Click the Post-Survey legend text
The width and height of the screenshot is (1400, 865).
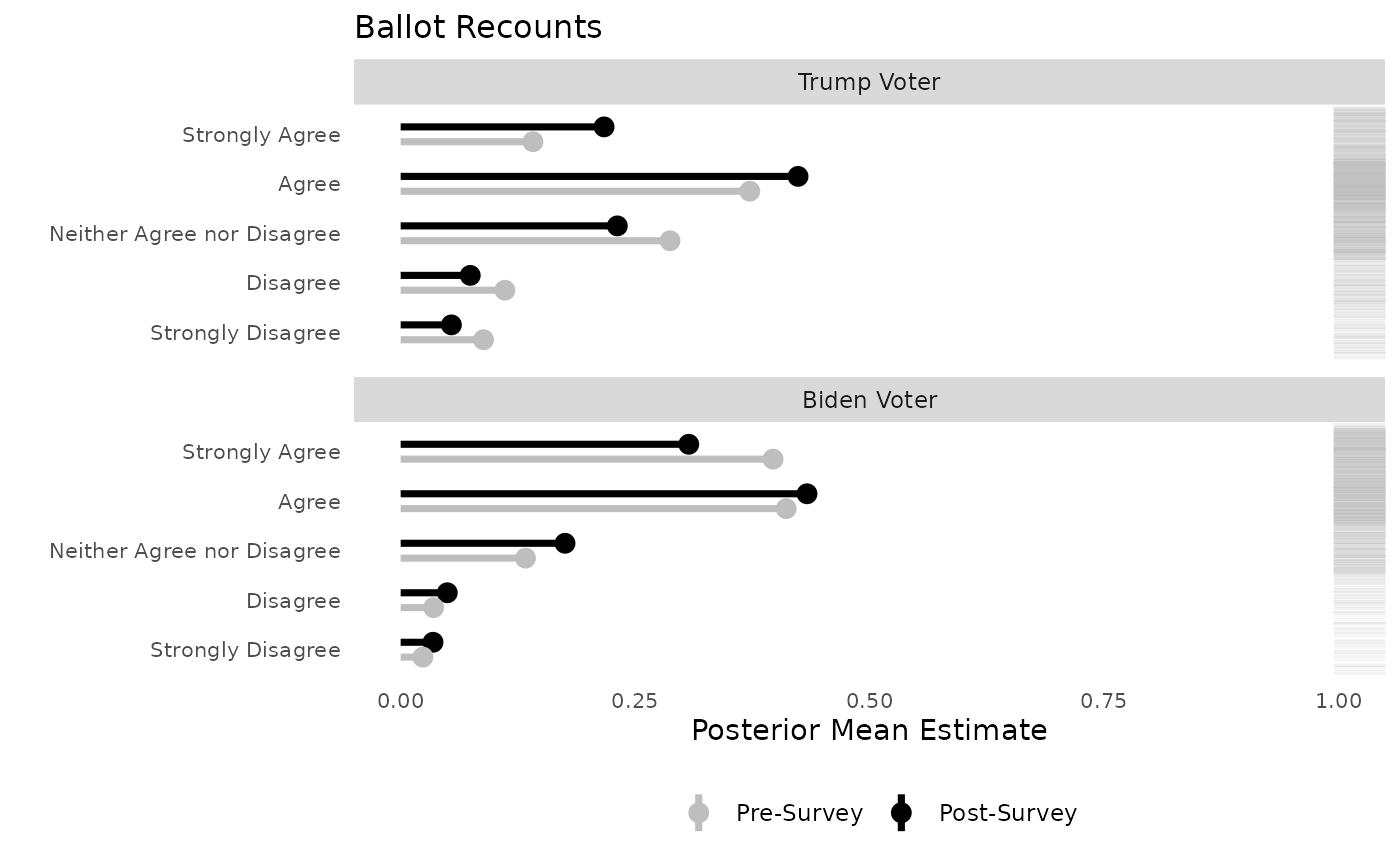click(1008, 813)
